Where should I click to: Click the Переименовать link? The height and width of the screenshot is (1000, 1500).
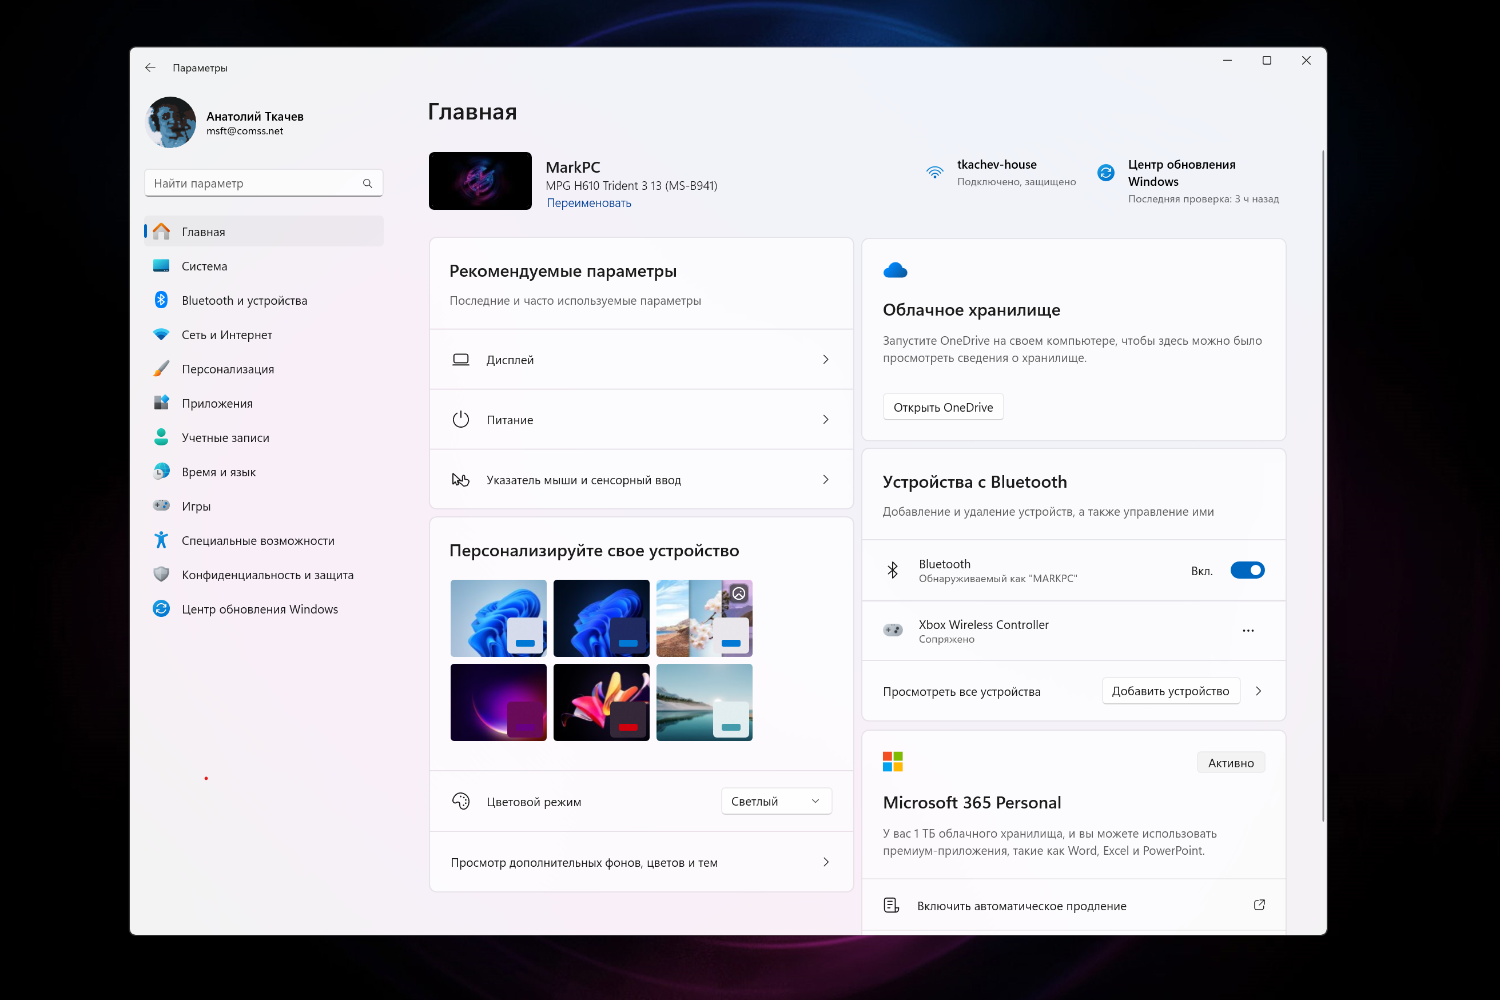(x=589, y=203)
